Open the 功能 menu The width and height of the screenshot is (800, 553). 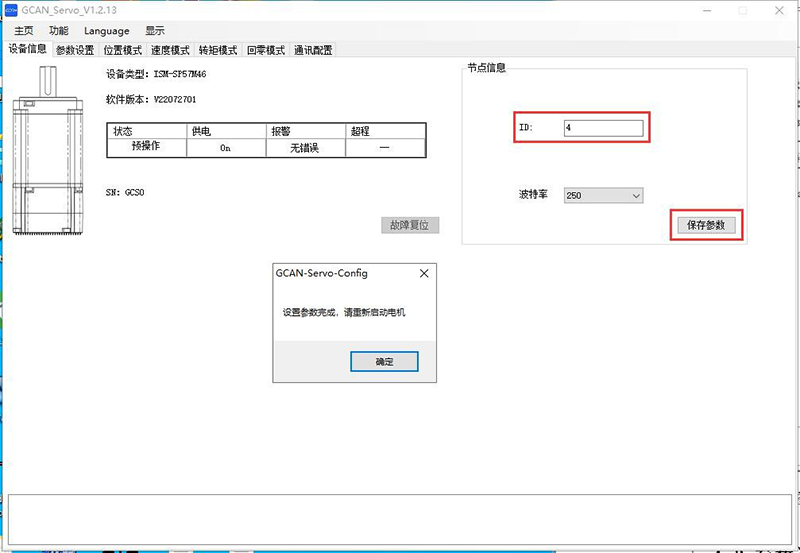(x=59, y=31)
